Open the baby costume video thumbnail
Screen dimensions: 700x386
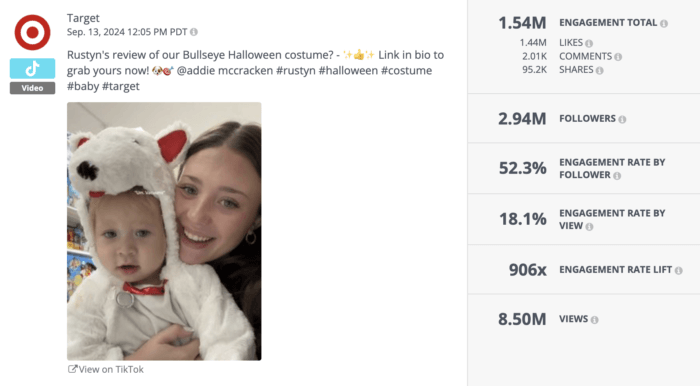click(x=164, y=231)
